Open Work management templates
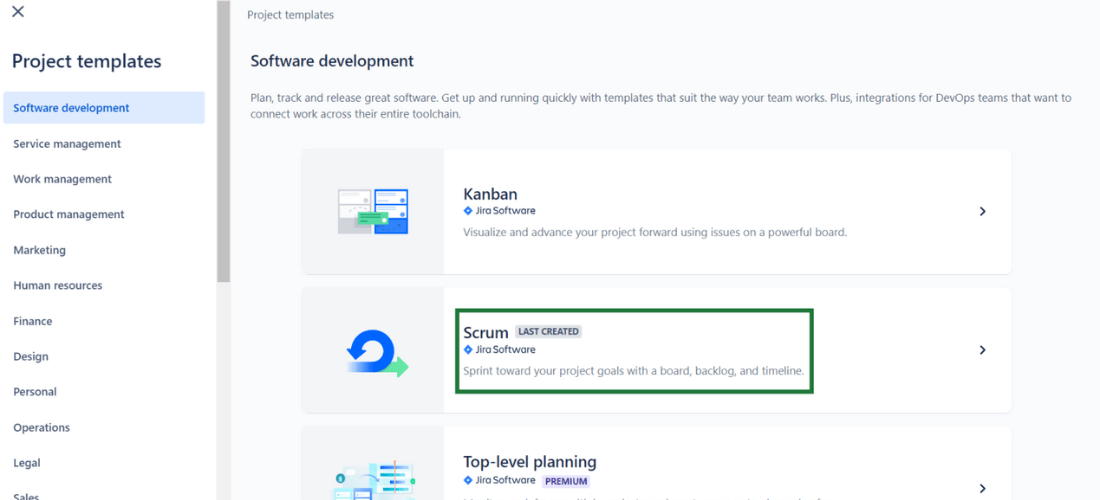 point(62,179)
